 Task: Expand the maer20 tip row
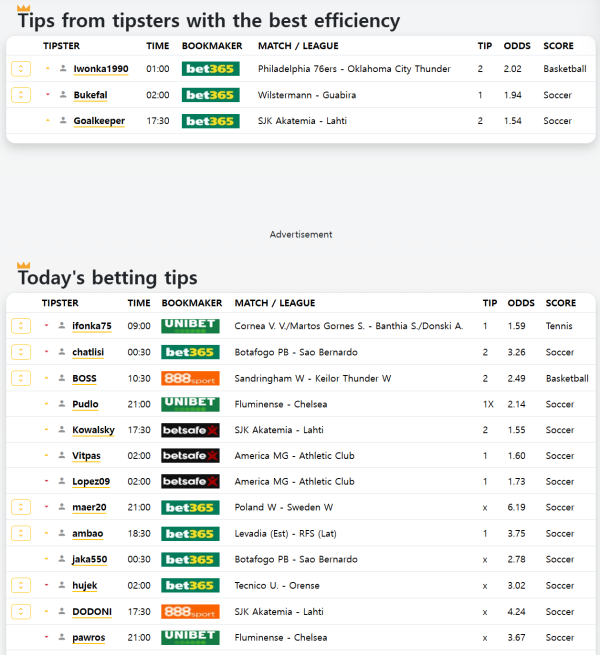(20, 508)
